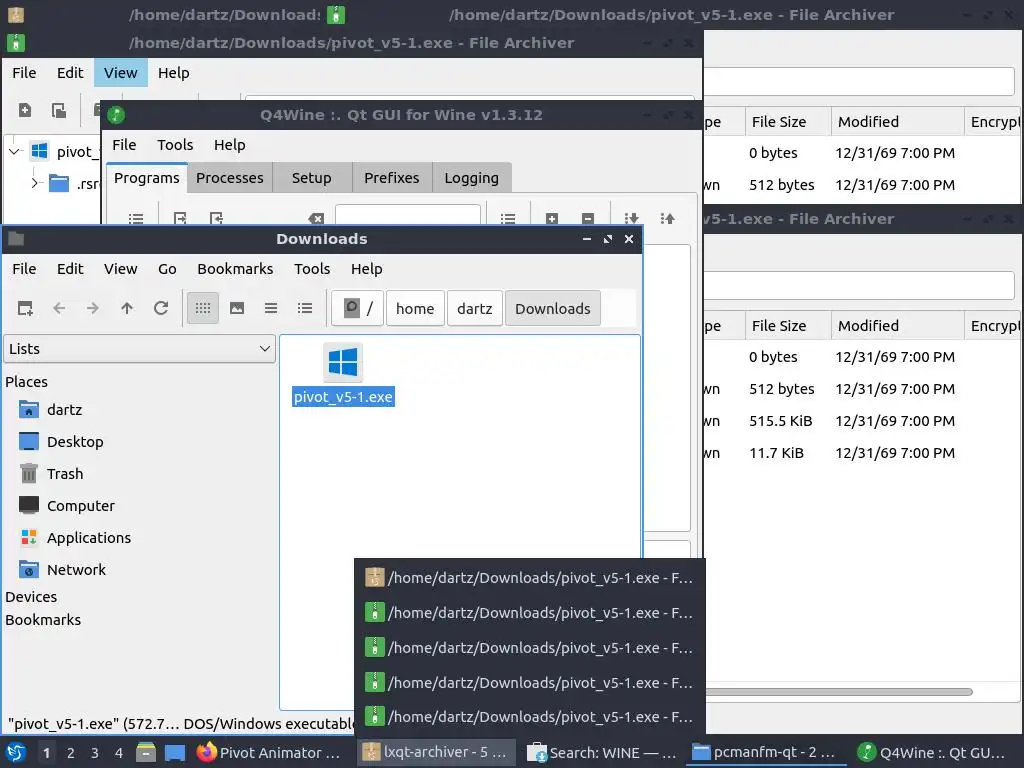This screenshot has width=1024, height=768.
Task: Click the minus icon in Q4Wine toolbar
Action: pyautogui.click(x=588, y=219)
